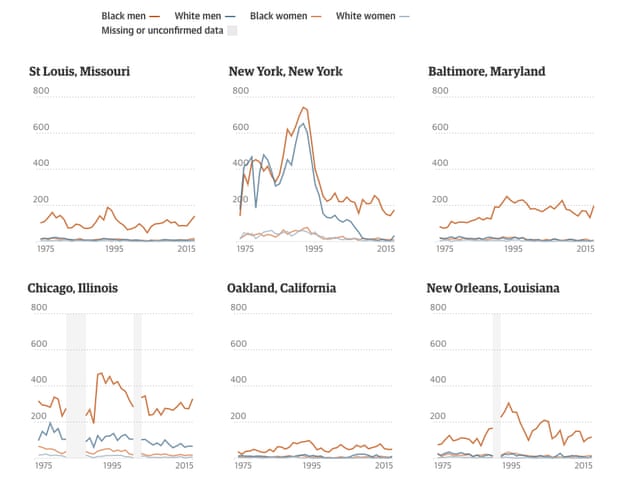This screenshot has height=485, width=620.
Task: Click the 1975 x-axis label under Oakland chart
Action: pos(243,466)
